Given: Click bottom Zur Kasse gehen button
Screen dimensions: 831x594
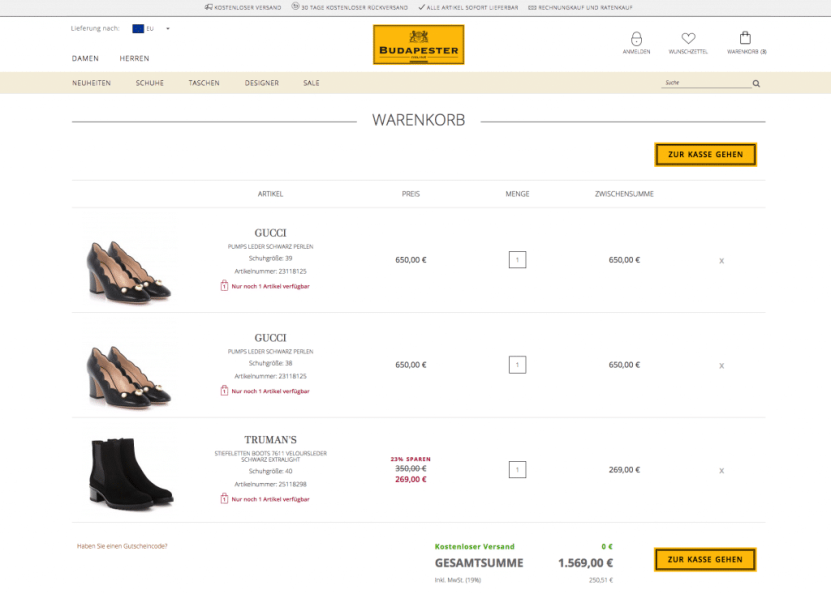Looking at the screenshot, I should click(705, 560).
